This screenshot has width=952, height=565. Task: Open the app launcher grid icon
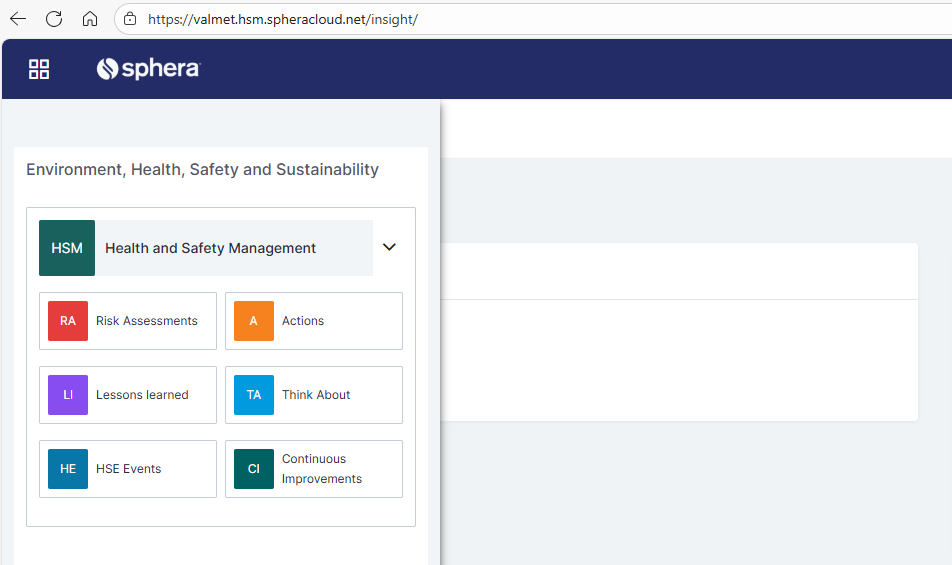click(39, 69)
